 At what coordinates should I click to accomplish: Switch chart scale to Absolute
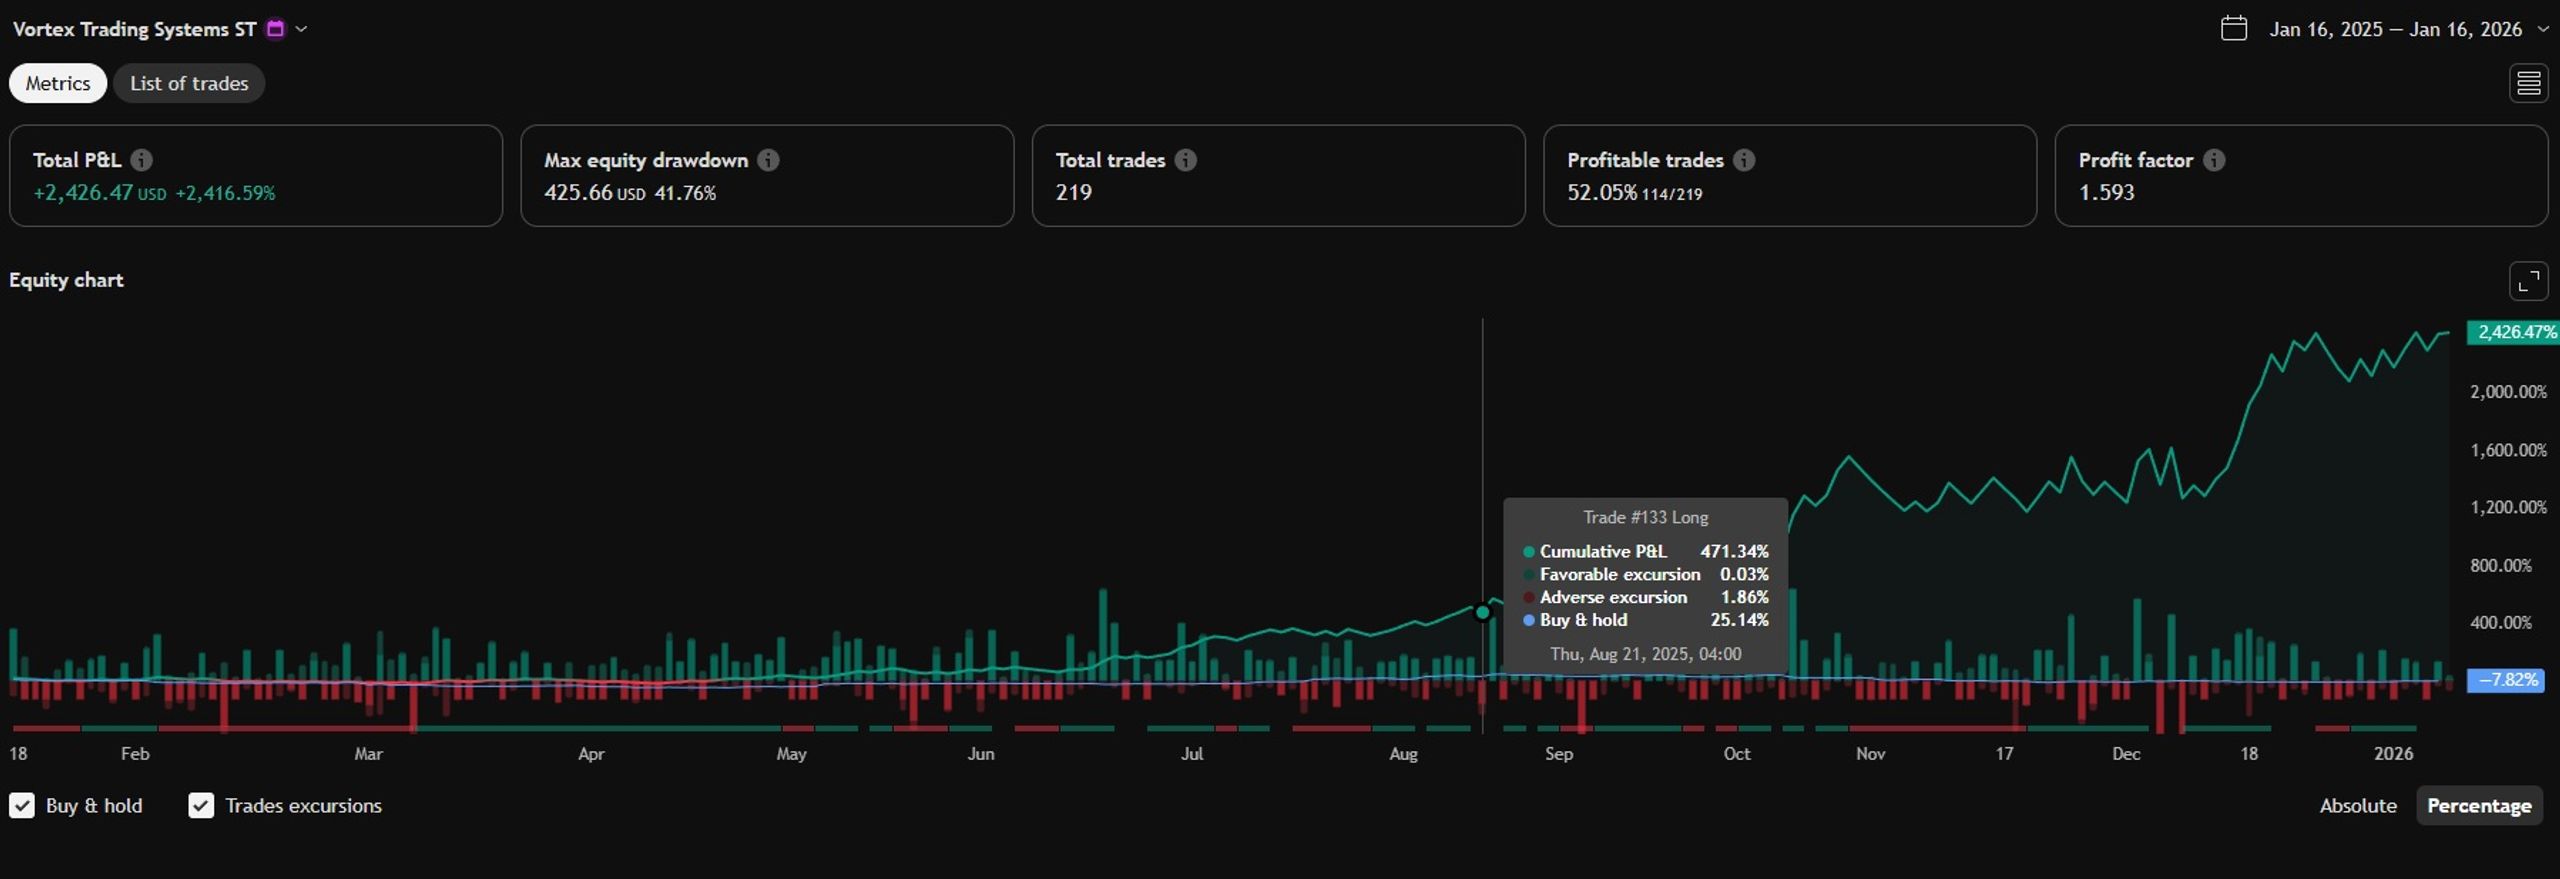click(x=2358, y=806)
